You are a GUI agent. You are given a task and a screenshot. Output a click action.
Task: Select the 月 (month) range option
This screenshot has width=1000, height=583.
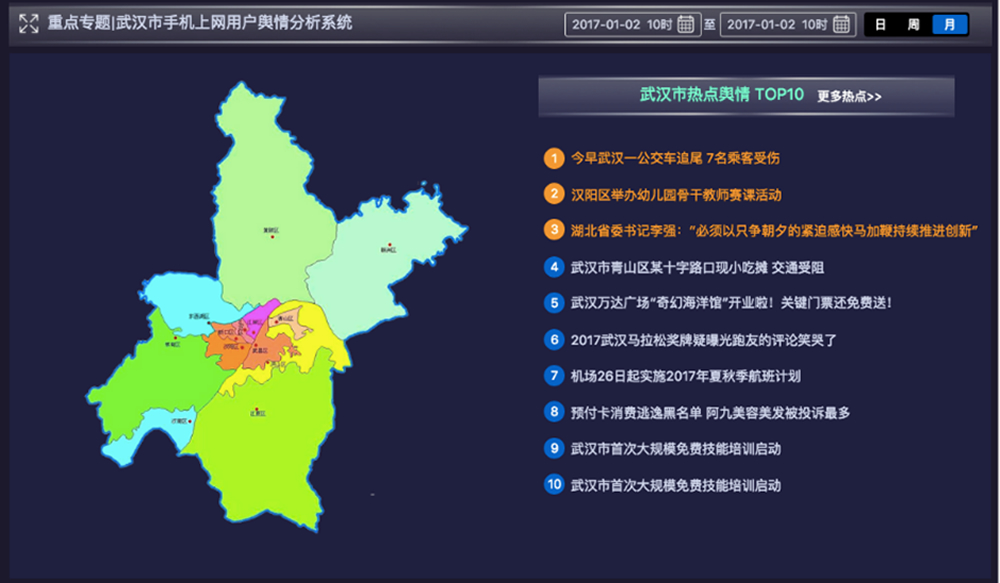pyautogui.click(x=949, y=25)
